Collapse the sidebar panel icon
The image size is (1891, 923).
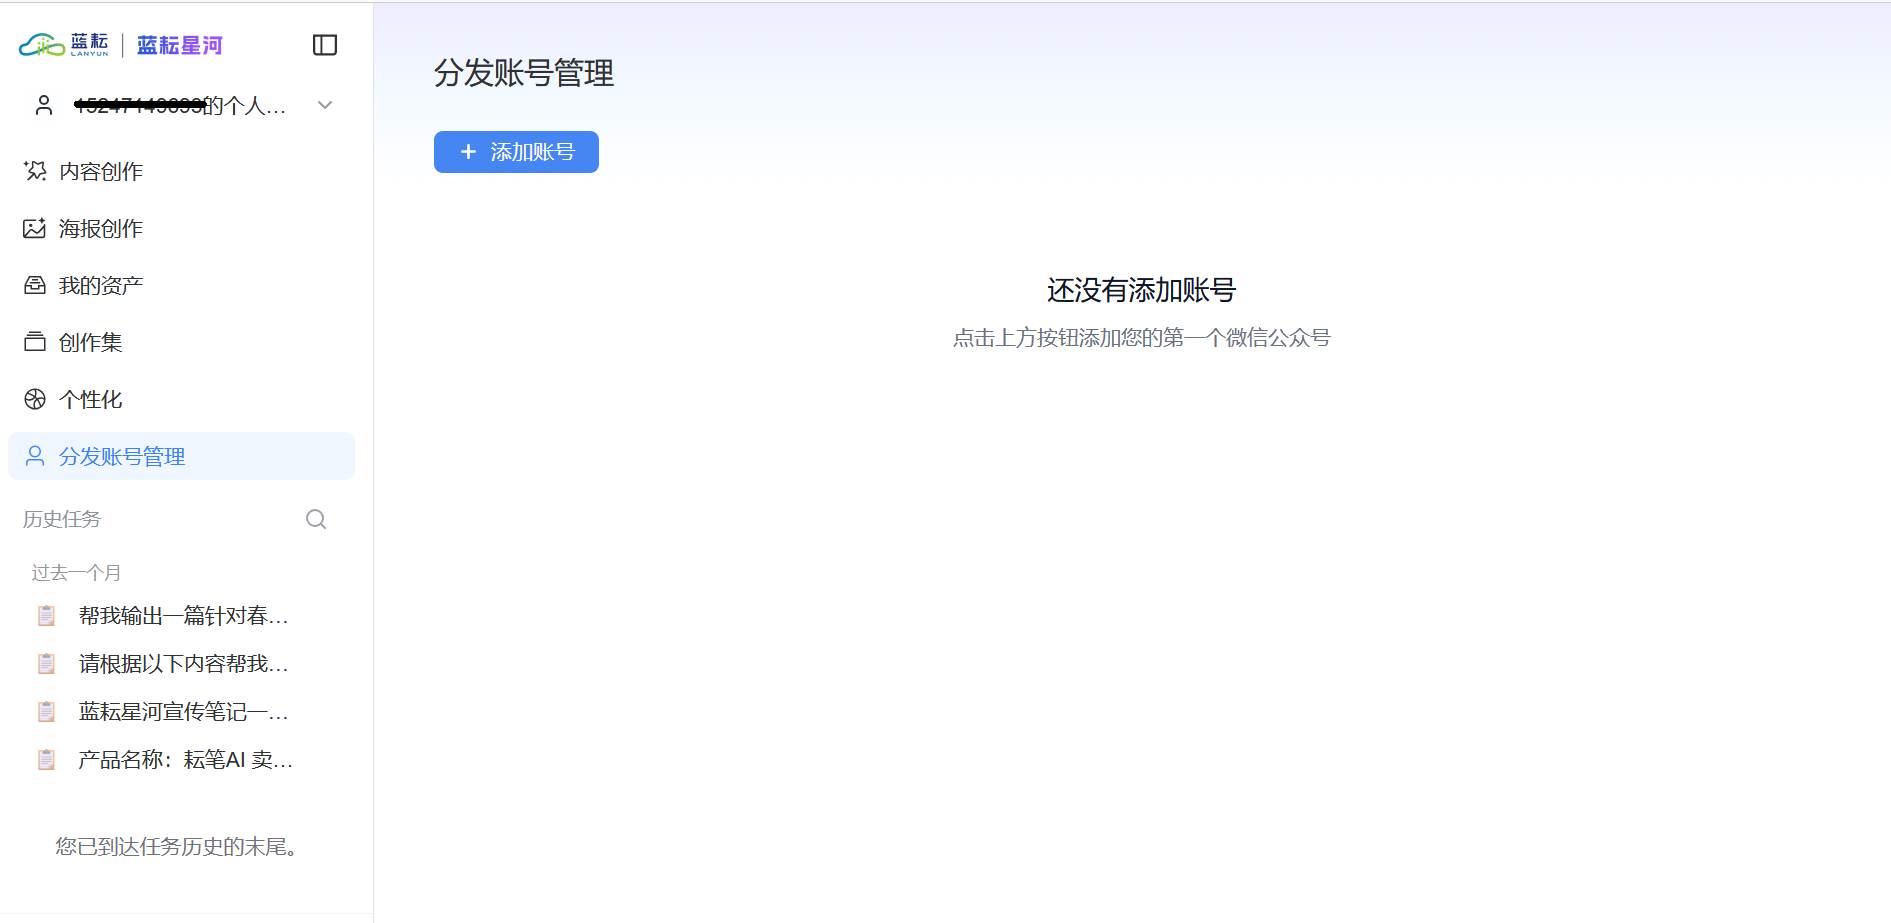[325, 45]
